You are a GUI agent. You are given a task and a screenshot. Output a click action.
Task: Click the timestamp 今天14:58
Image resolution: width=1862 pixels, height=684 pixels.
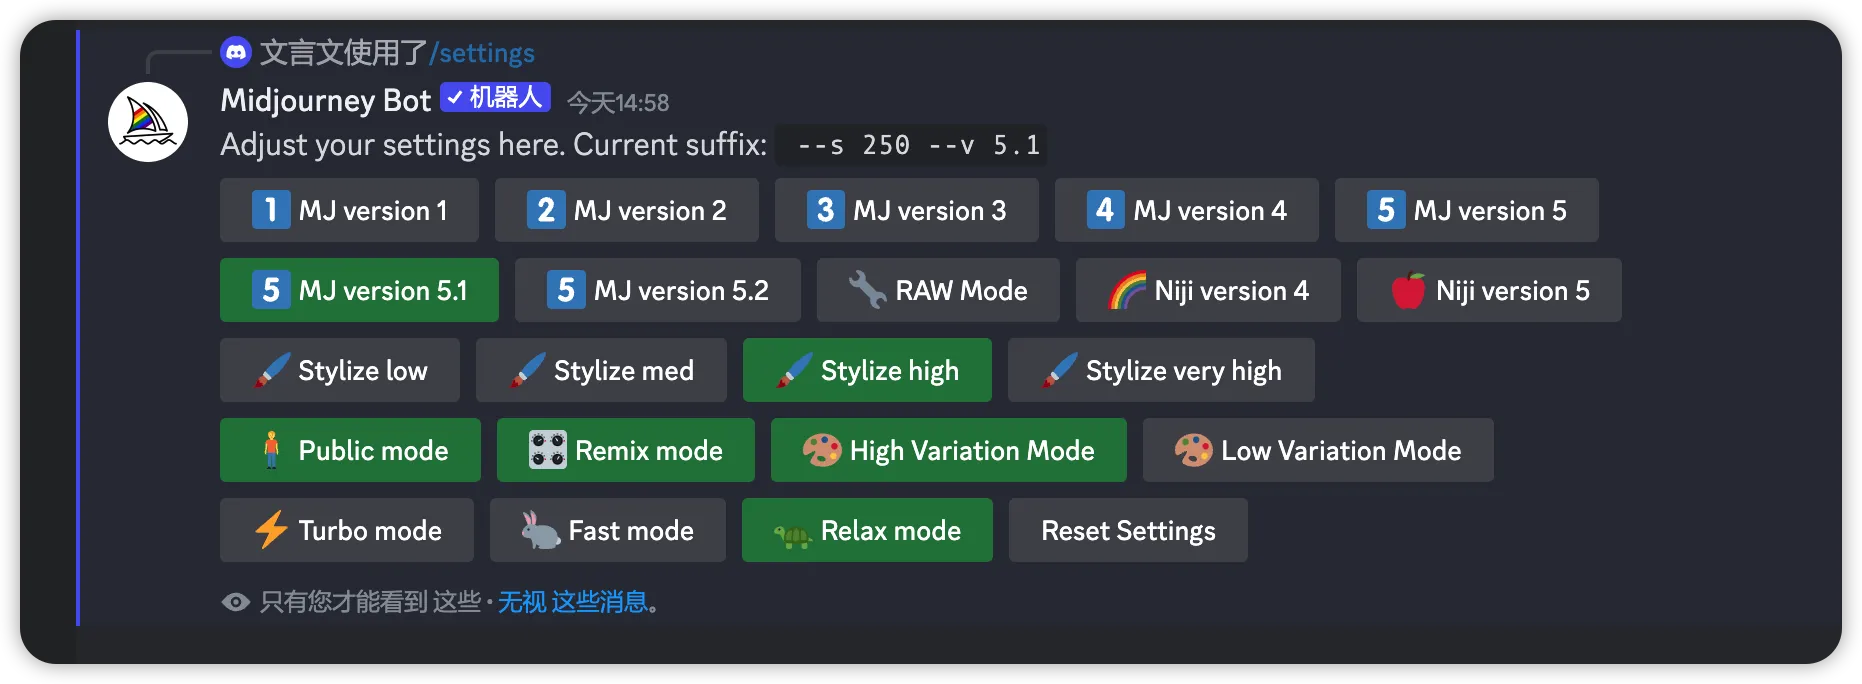click(618, 103)
